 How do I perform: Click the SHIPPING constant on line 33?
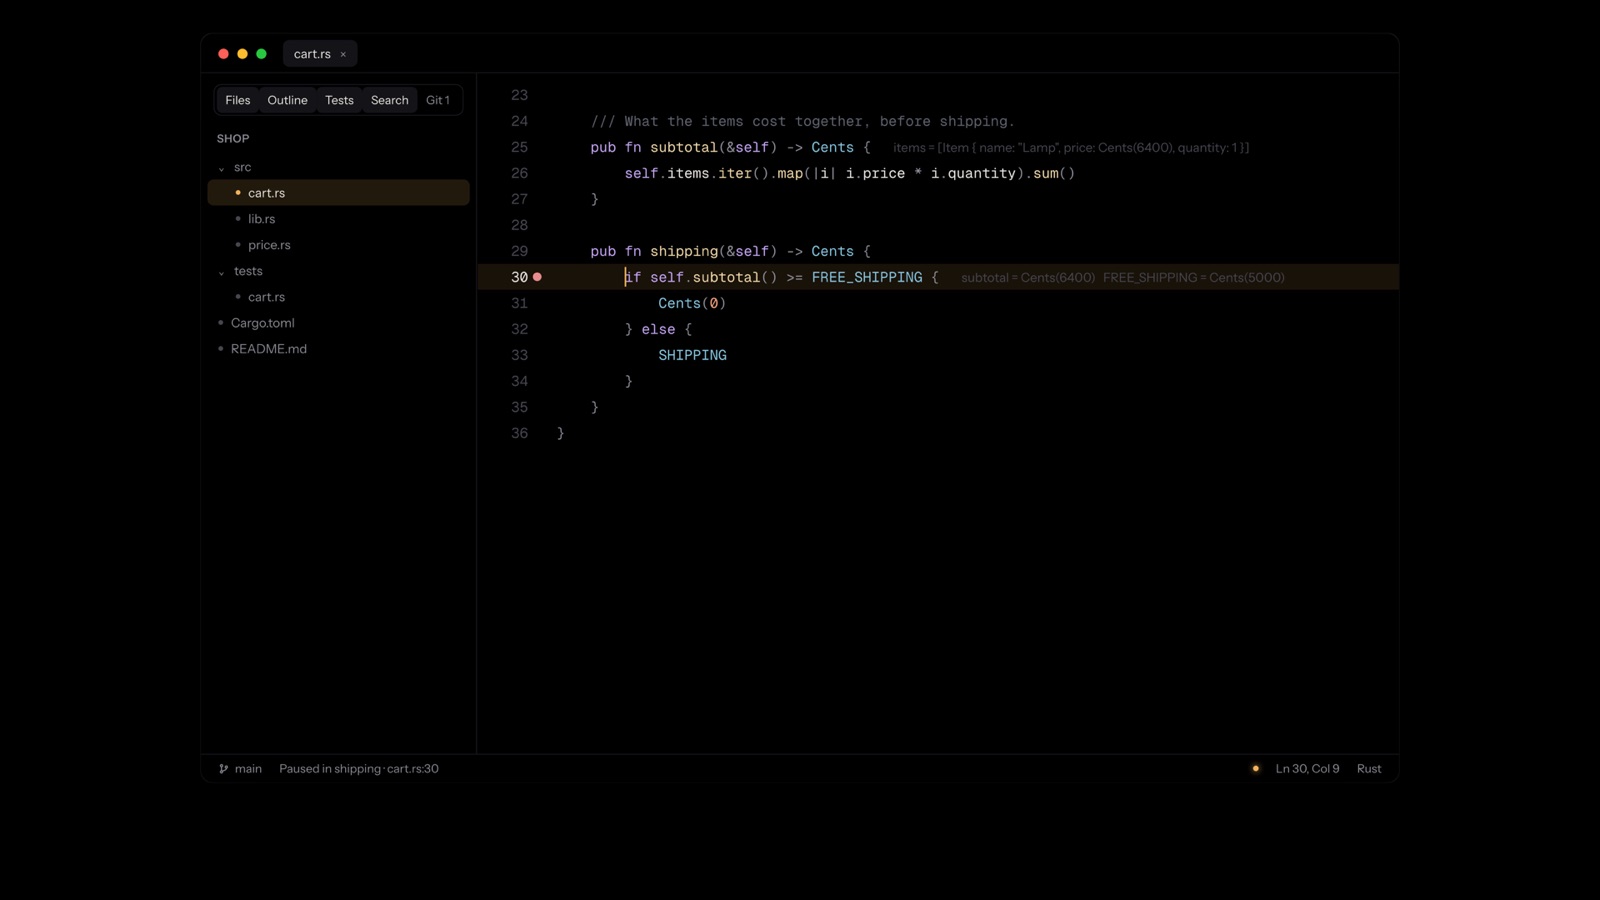pyautogui.click(x=692, y=355)
